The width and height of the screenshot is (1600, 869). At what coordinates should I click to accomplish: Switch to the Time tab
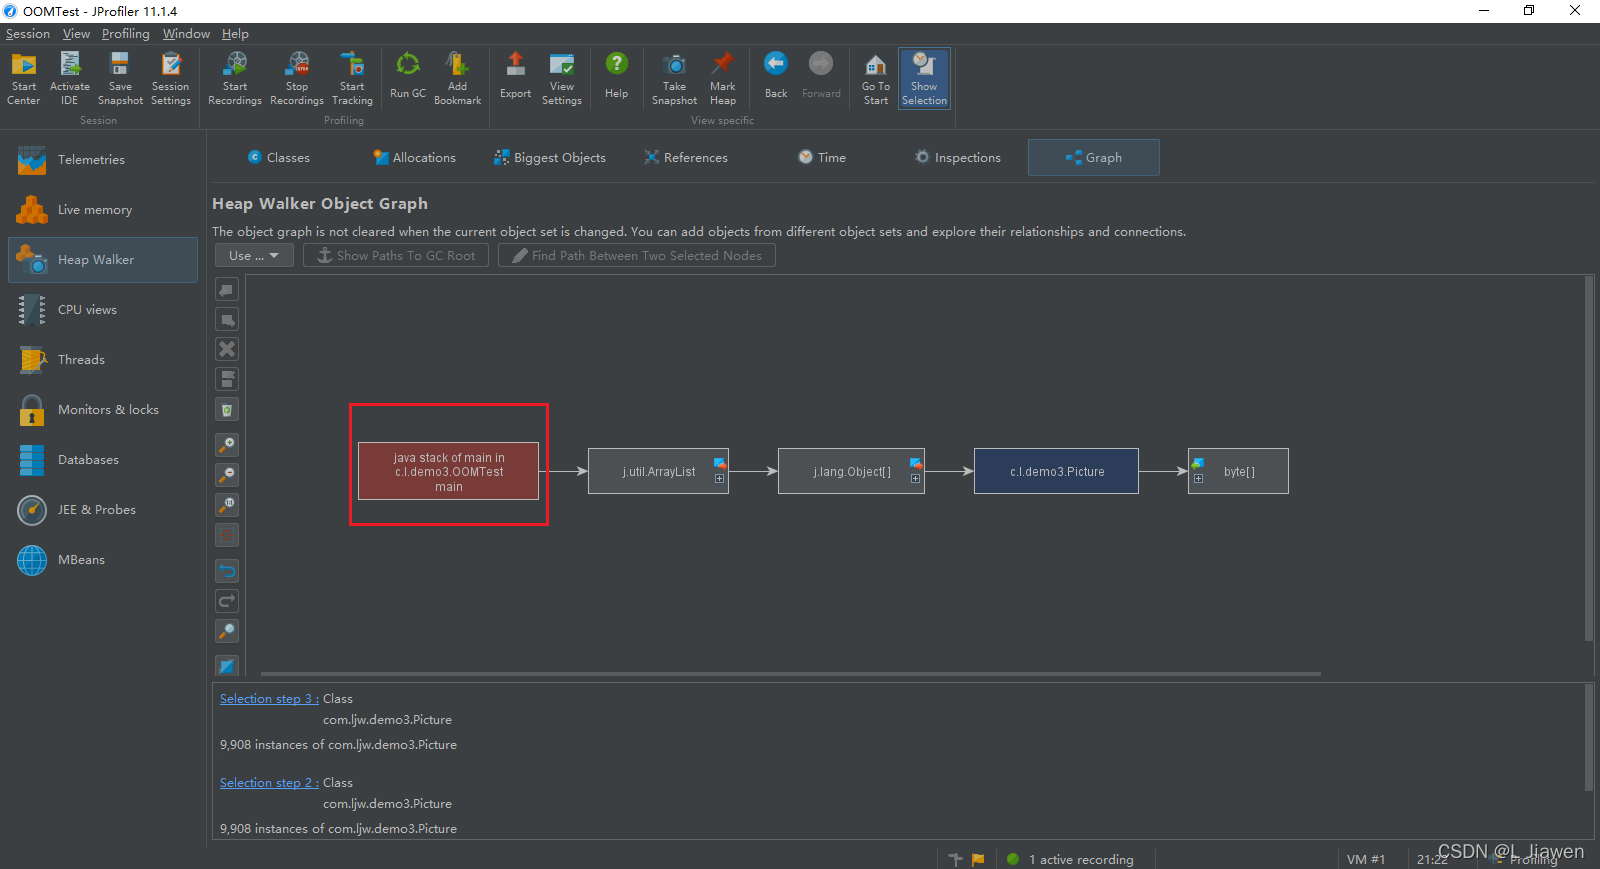pyautogui.click(x=822, y=158)
